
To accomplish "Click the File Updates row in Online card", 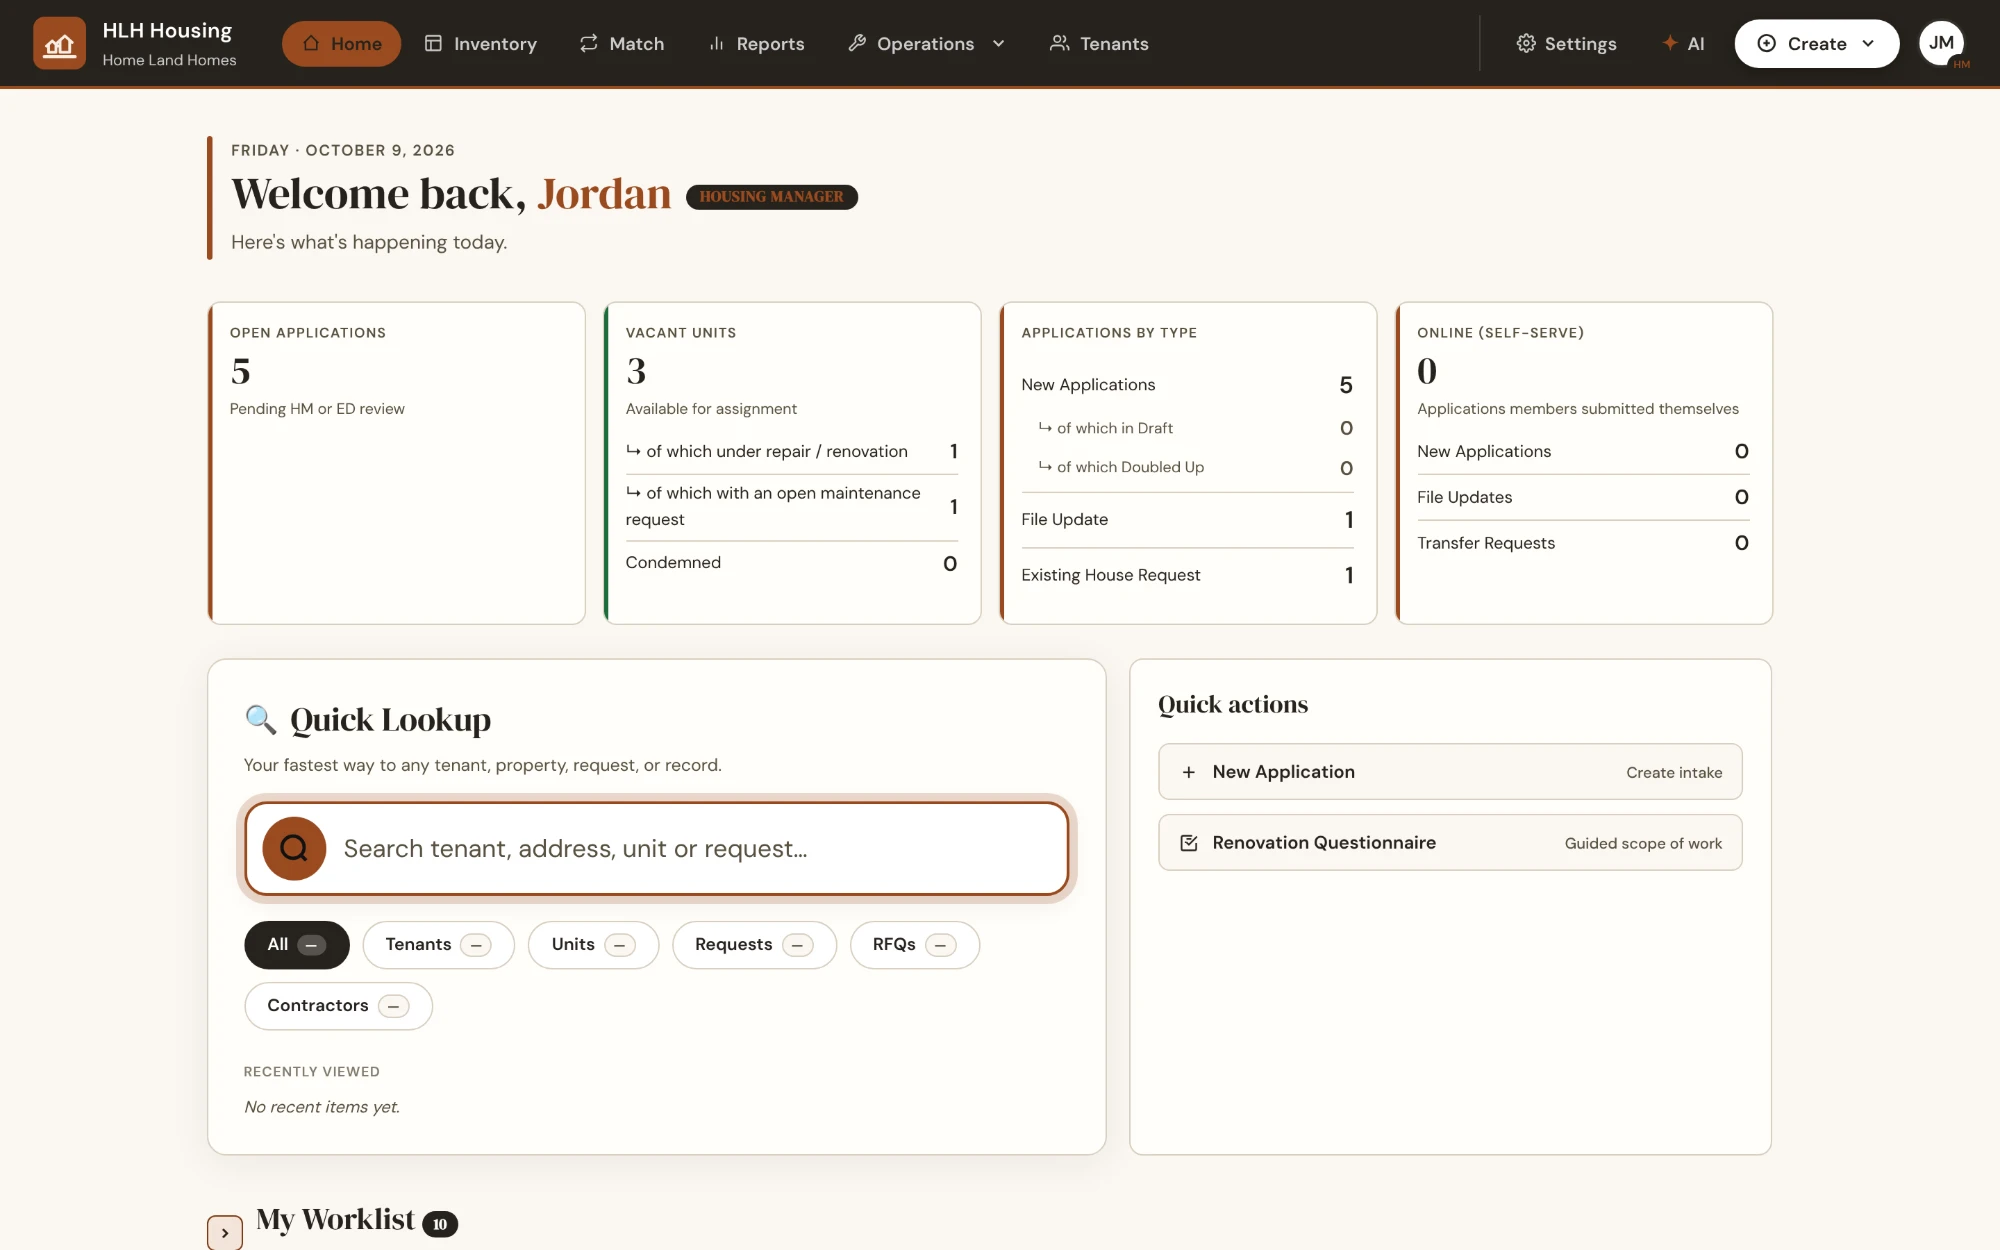I will 1583,497.
